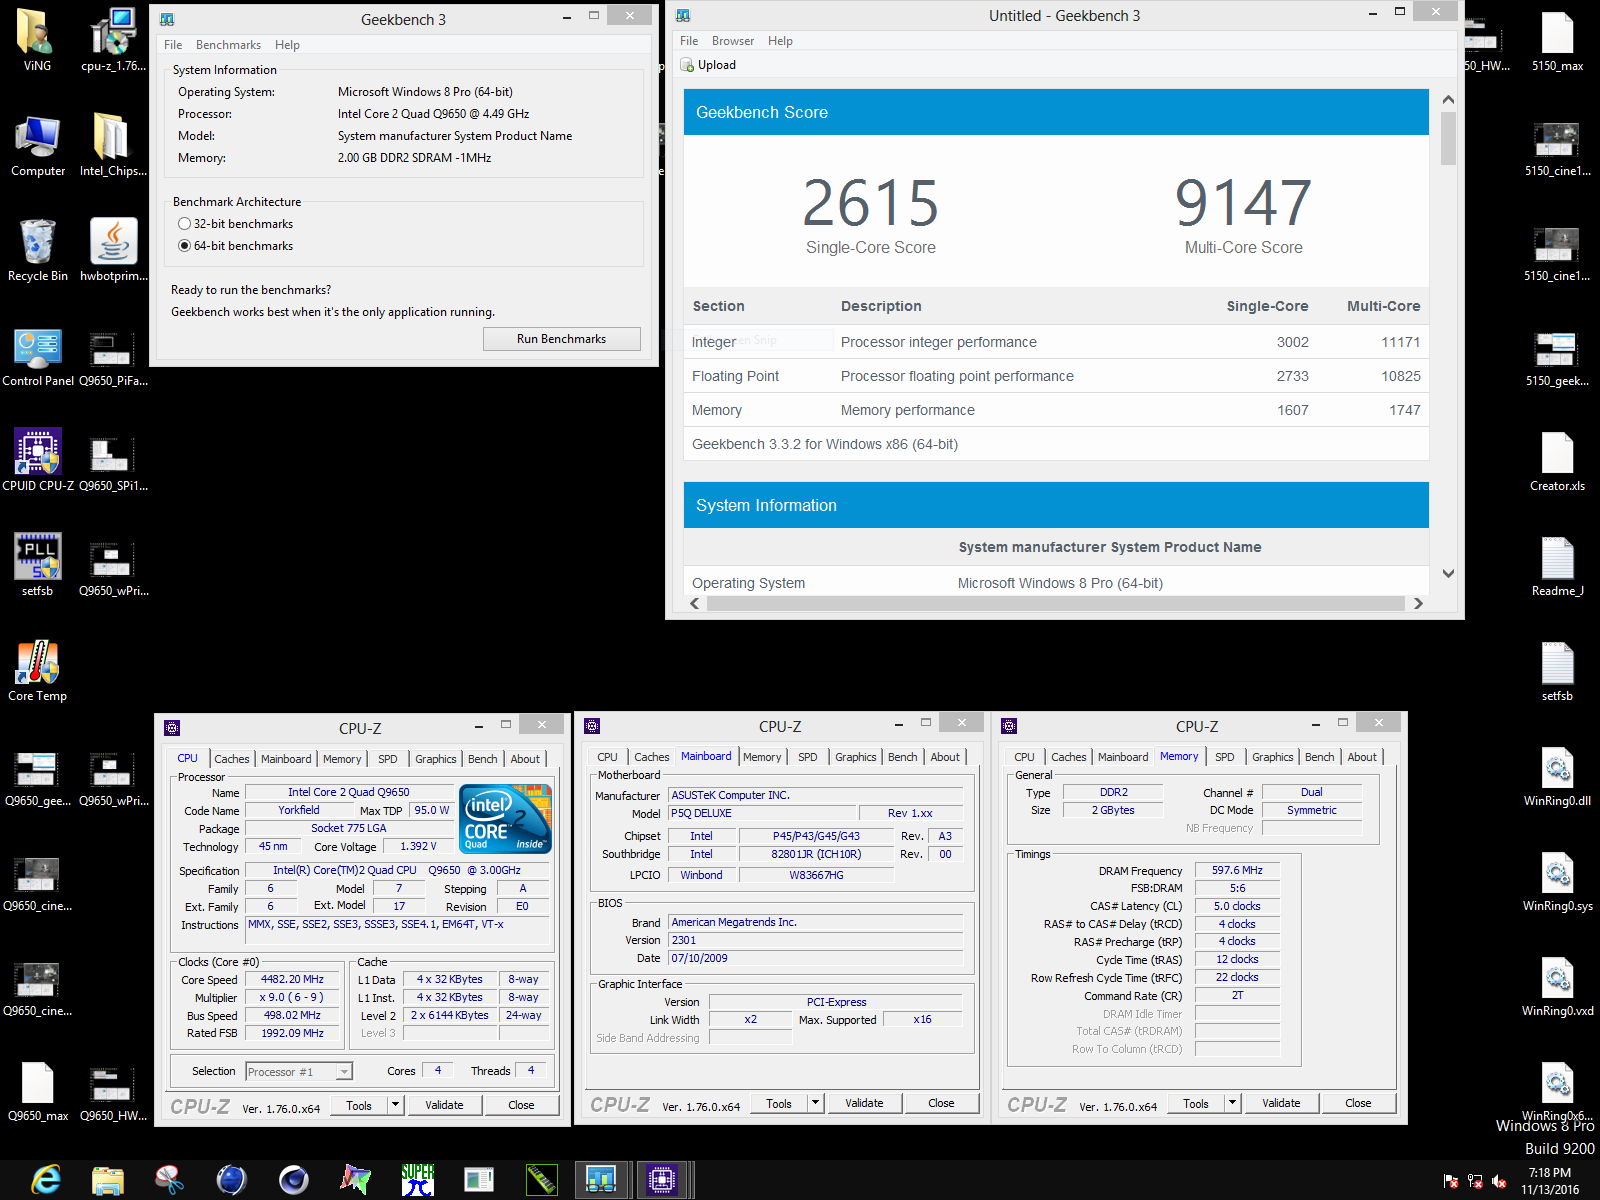Screen dimensions: 1600x1200
Task: Open Processor selection dropdown in CPU-Z
Action: pos(299,1071)
